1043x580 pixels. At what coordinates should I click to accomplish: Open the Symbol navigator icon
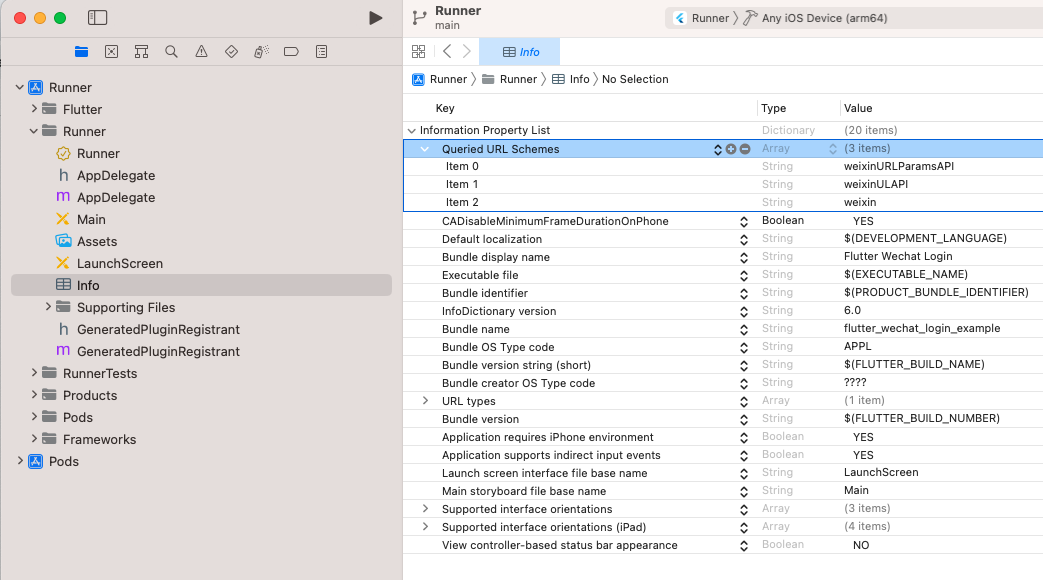pos(142,51)
